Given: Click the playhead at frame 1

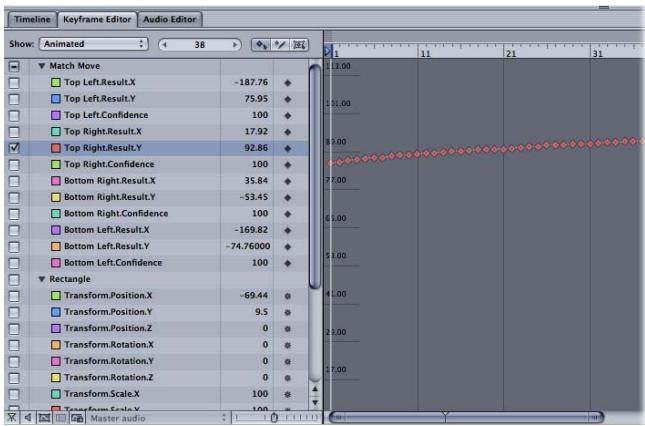Looking at the screenshot, I should click(328, 52).
